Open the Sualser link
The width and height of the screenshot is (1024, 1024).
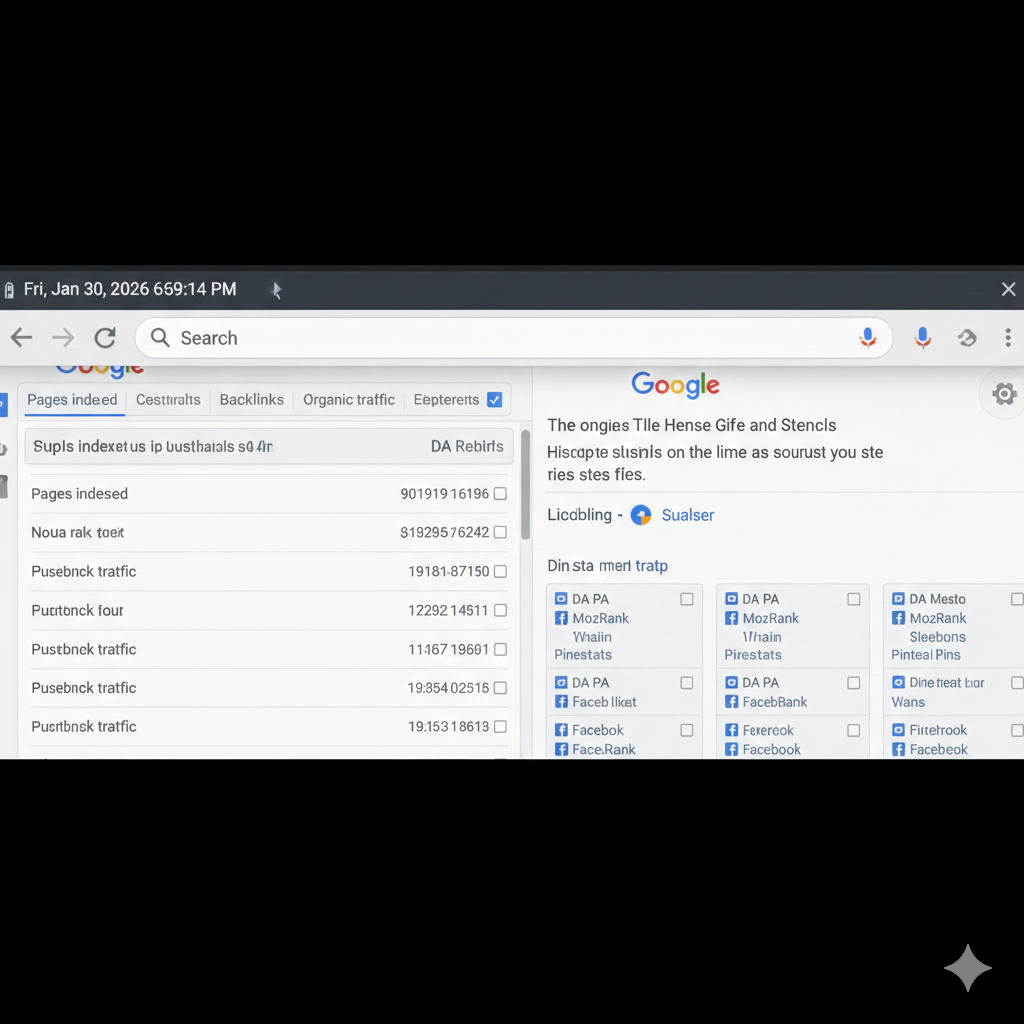coord(687,515)
